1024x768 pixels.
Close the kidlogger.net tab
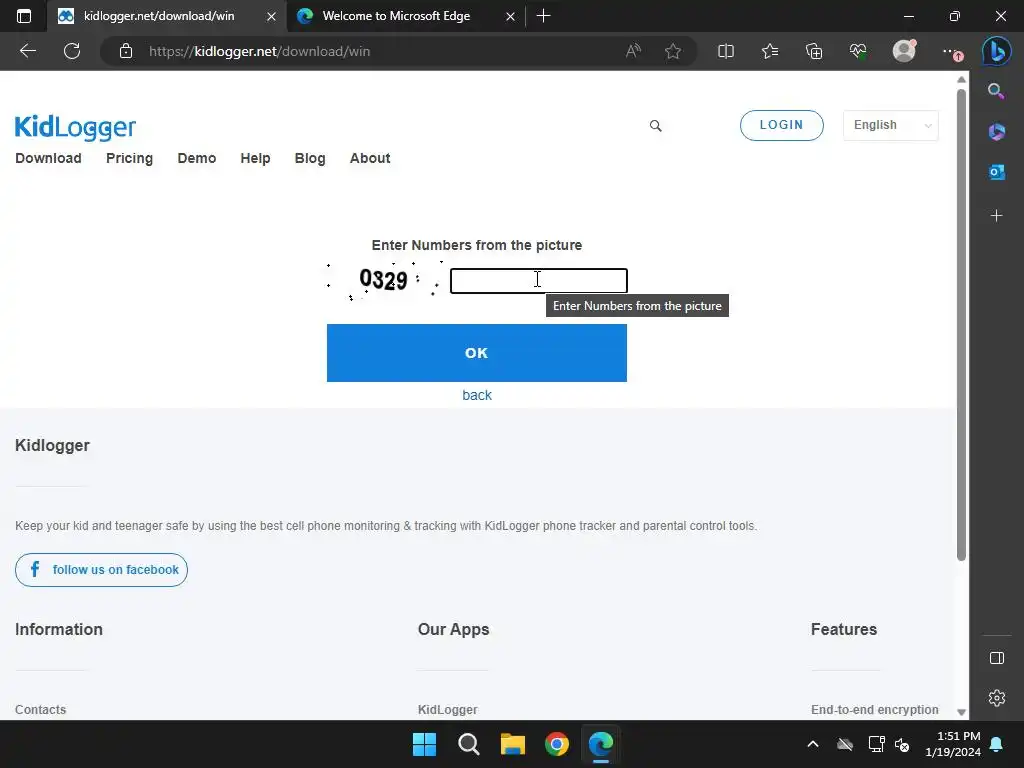[271, 16]
